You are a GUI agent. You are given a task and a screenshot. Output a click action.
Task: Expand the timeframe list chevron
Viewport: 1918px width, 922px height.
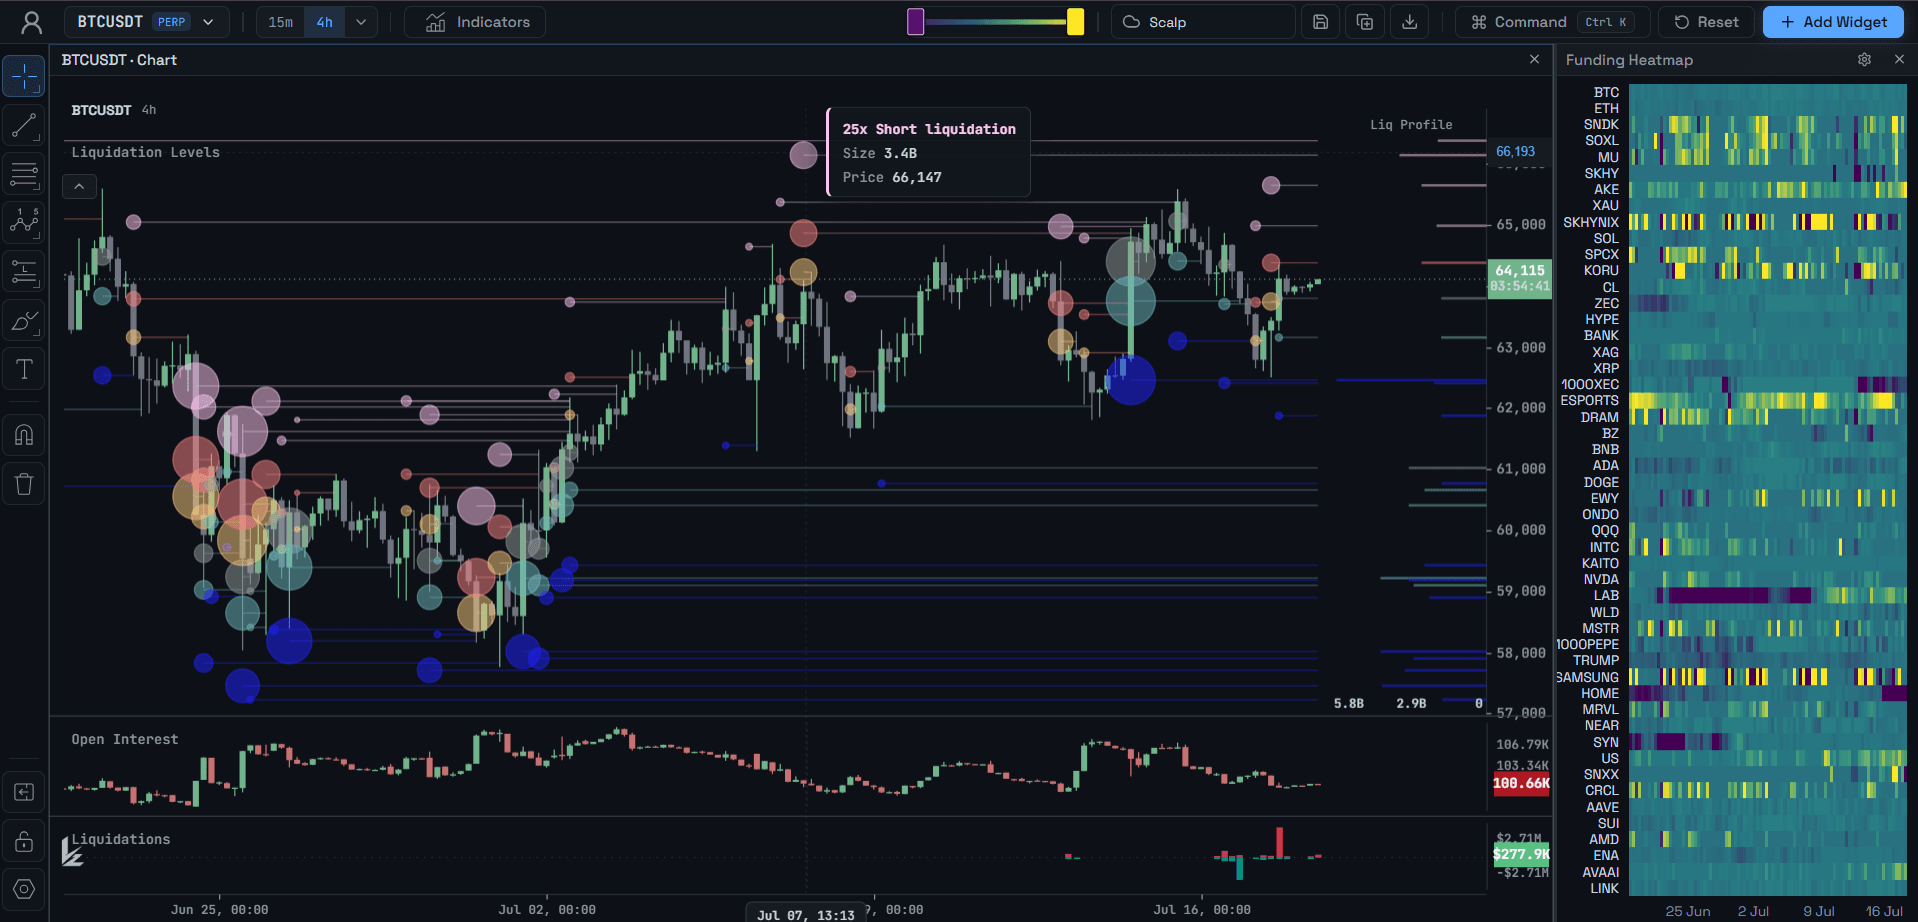(x=361, y=22)
